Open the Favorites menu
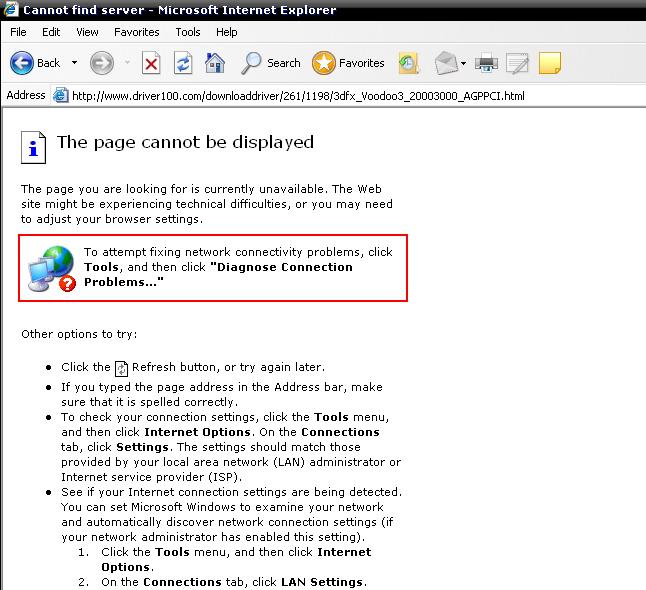The width and height of the screenshot is (646, 590). [137, 32]
